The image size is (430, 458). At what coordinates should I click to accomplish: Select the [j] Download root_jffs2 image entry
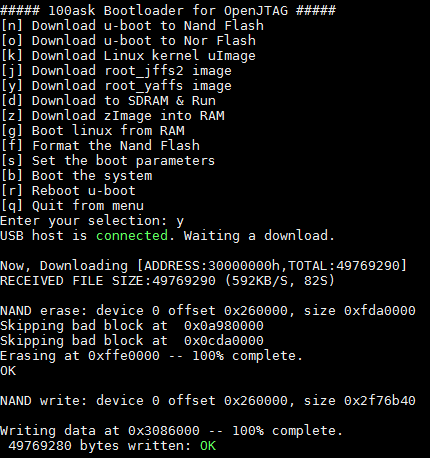click(116, 71)
